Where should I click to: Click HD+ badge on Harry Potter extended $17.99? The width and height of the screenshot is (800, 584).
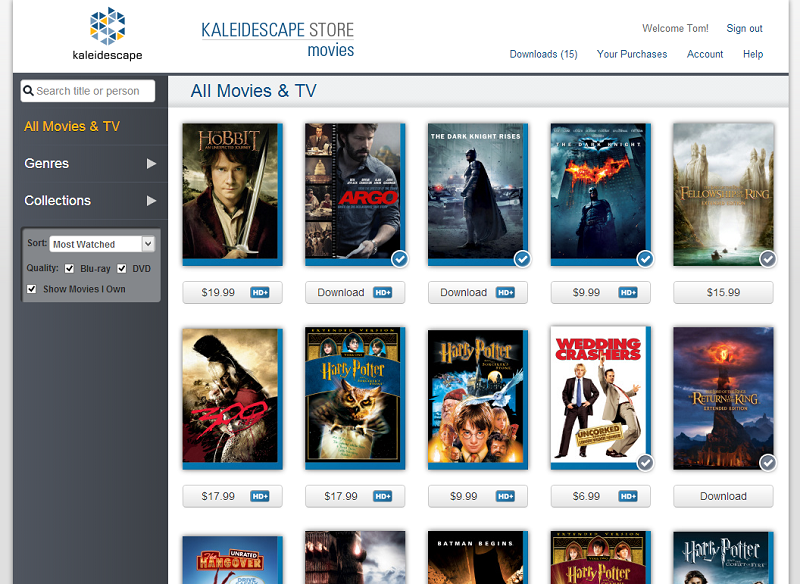pos(383,496)
